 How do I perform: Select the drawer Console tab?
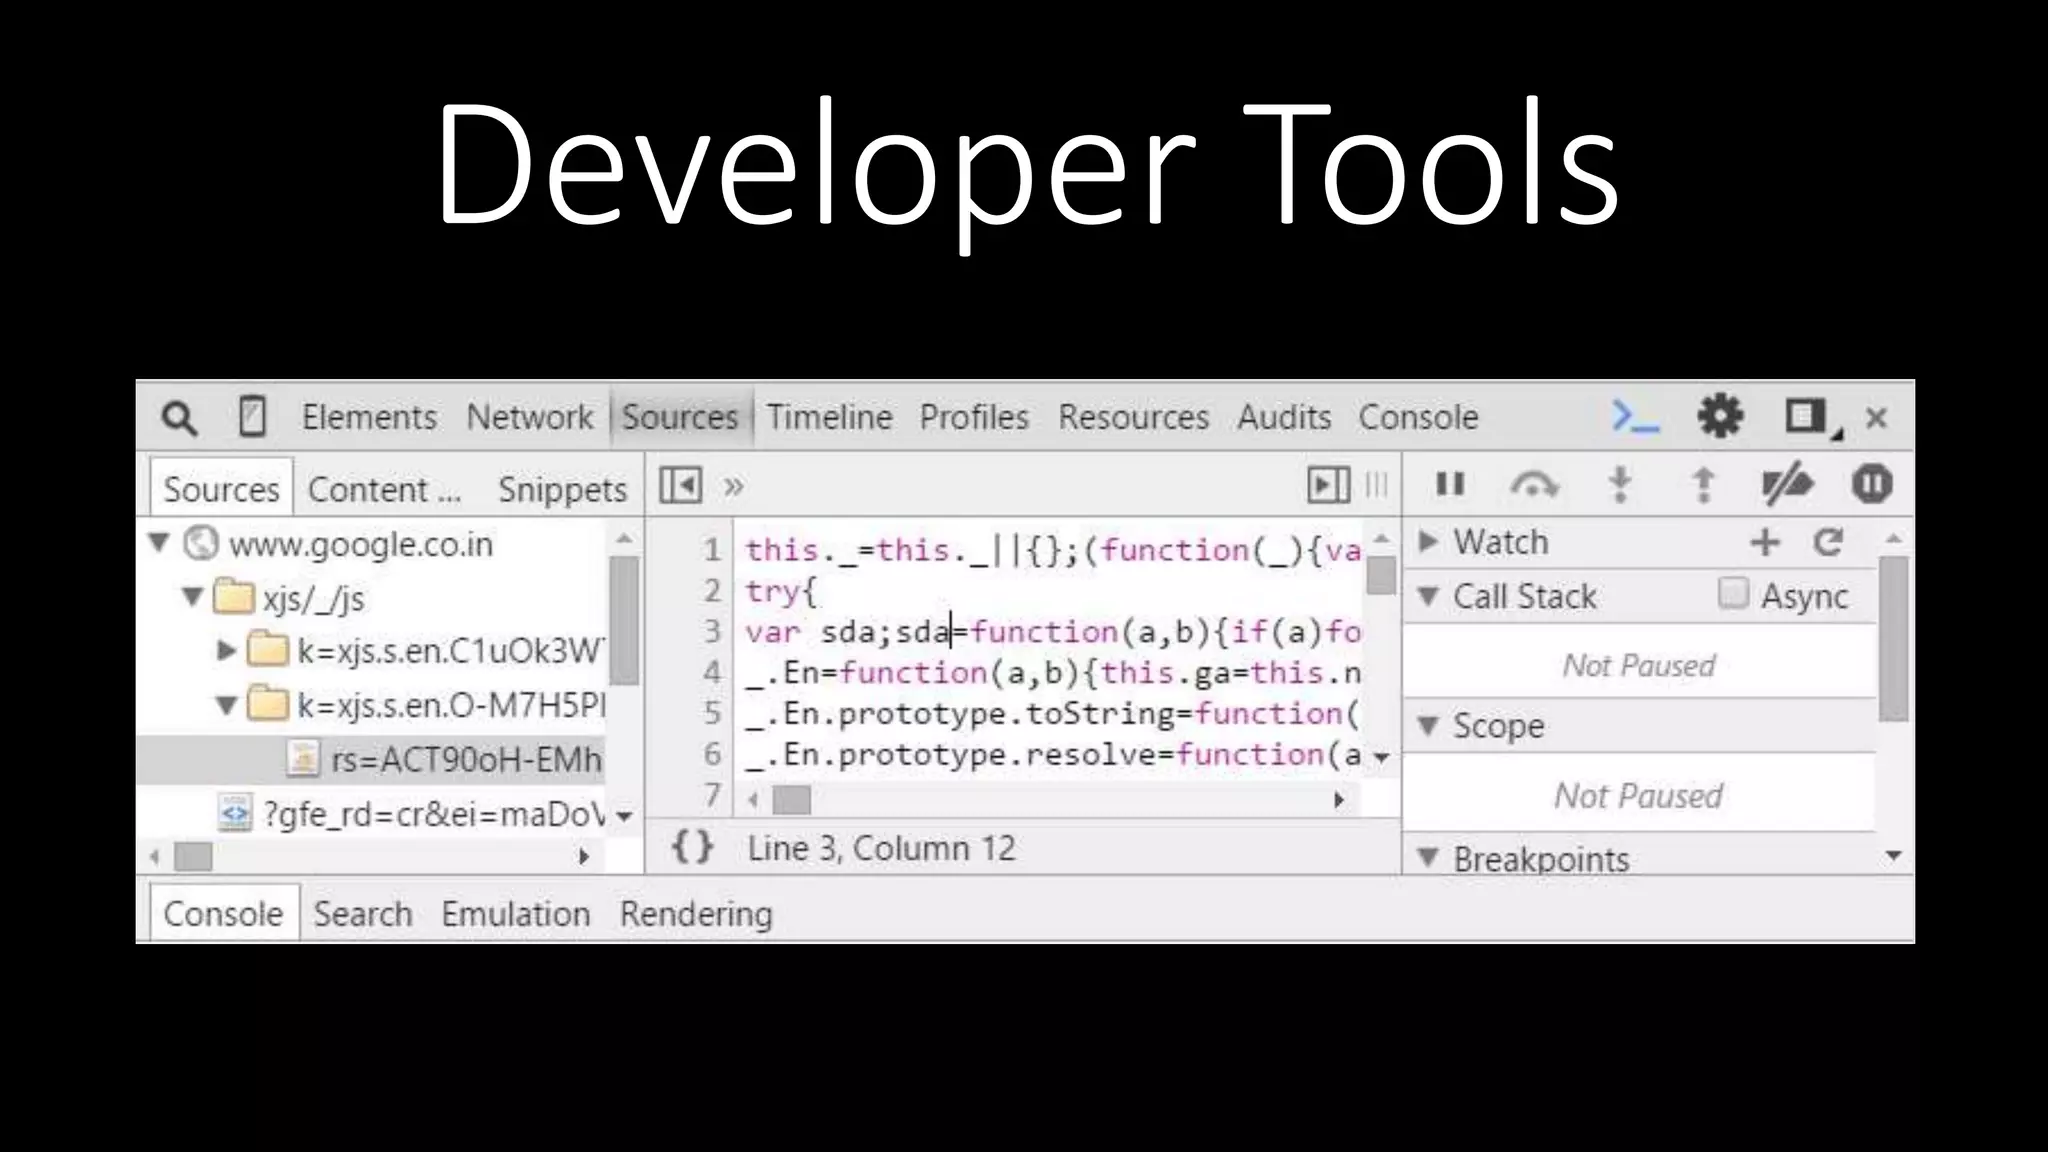pyautogui.click(x=223, y=913)
